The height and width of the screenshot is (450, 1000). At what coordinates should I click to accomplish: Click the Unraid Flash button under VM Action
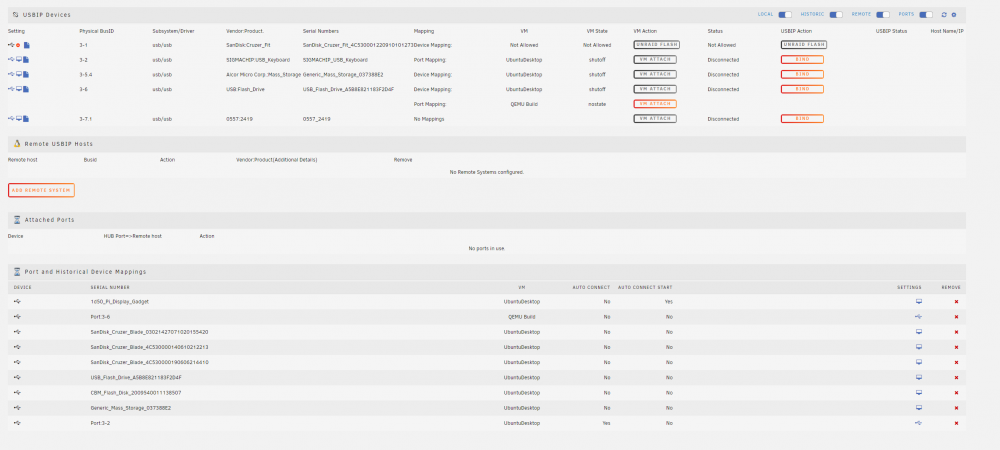tap(656, 45)
